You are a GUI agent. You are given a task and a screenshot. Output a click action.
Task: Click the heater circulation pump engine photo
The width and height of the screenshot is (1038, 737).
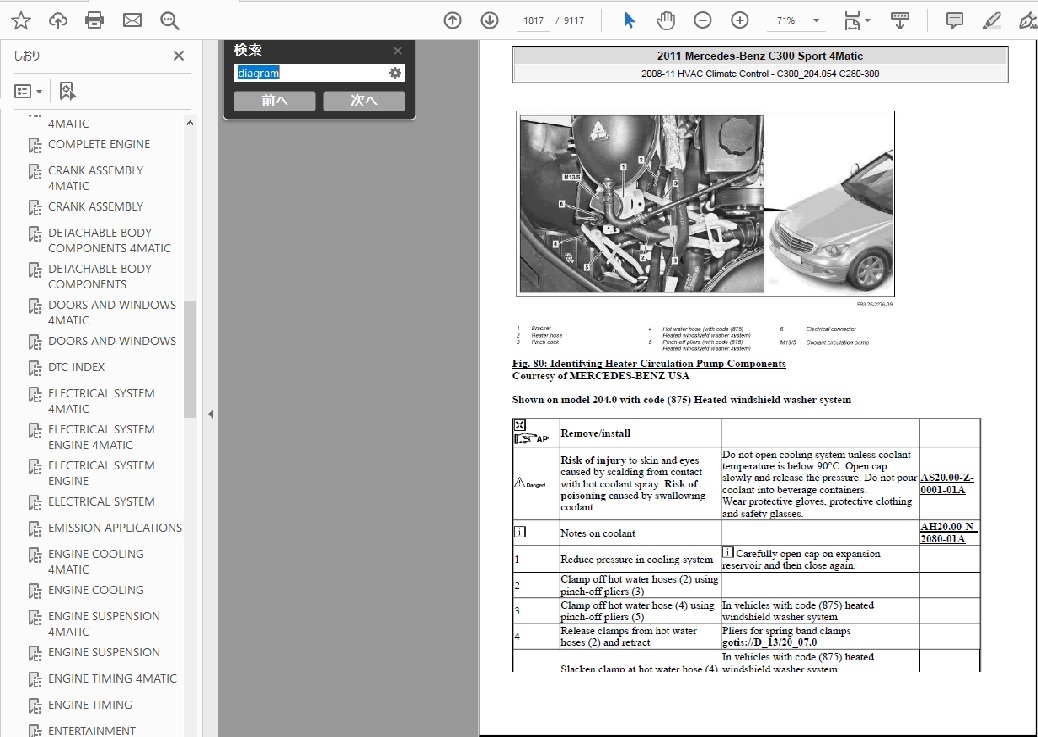[x=641, y=204]
